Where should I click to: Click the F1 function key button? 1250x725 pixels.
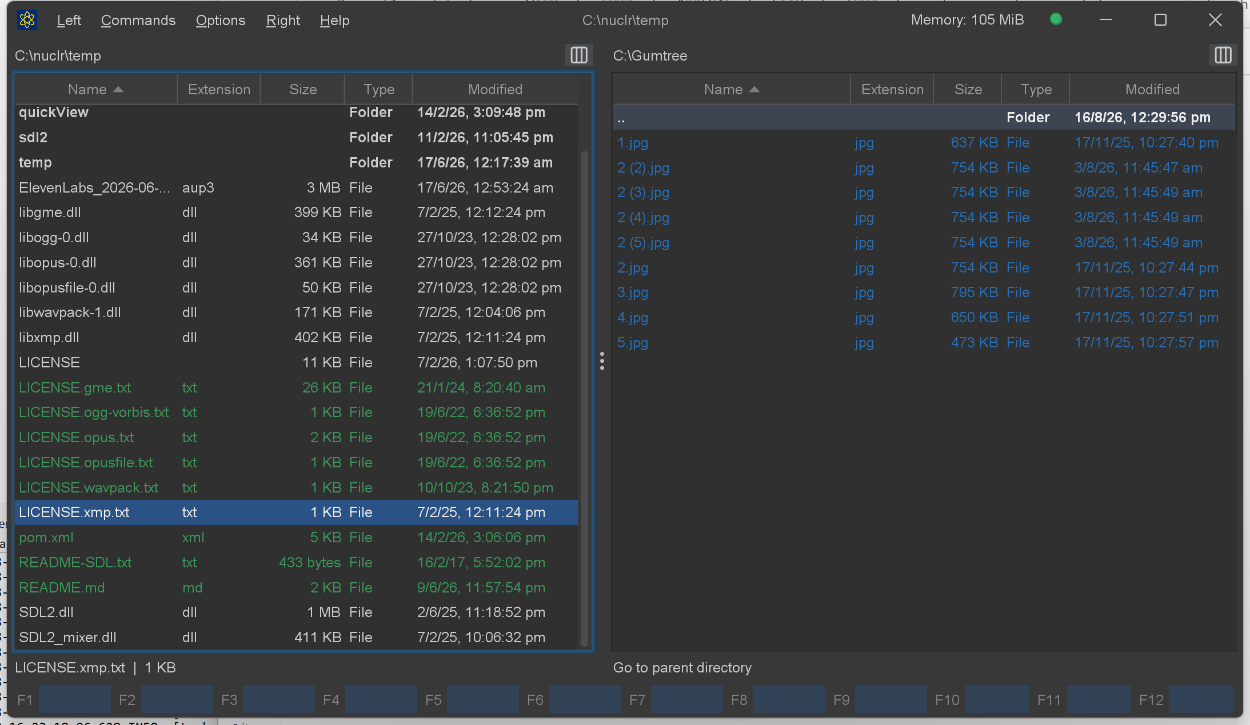pos(61,700)
